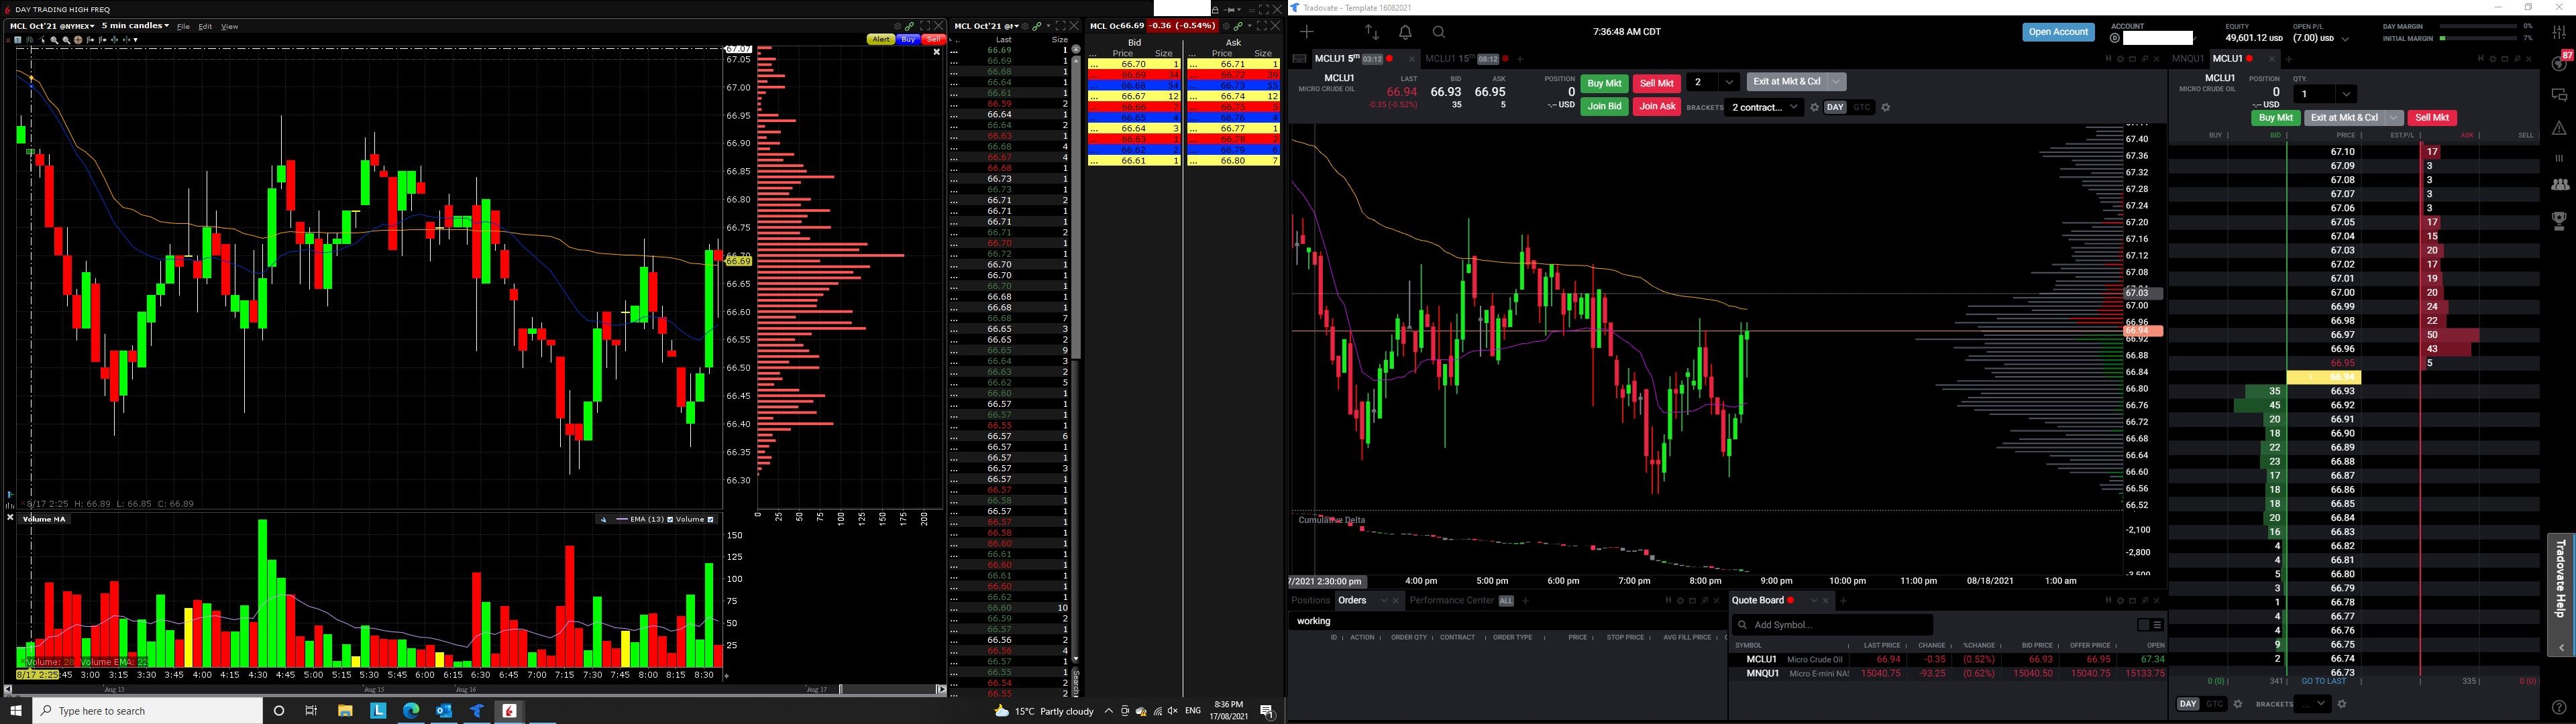Open the orders up-down arrows icon in Tradovate
The width and height of the screenshot is (2576, 724).
pyautogui.click(x=1371, y=33)
